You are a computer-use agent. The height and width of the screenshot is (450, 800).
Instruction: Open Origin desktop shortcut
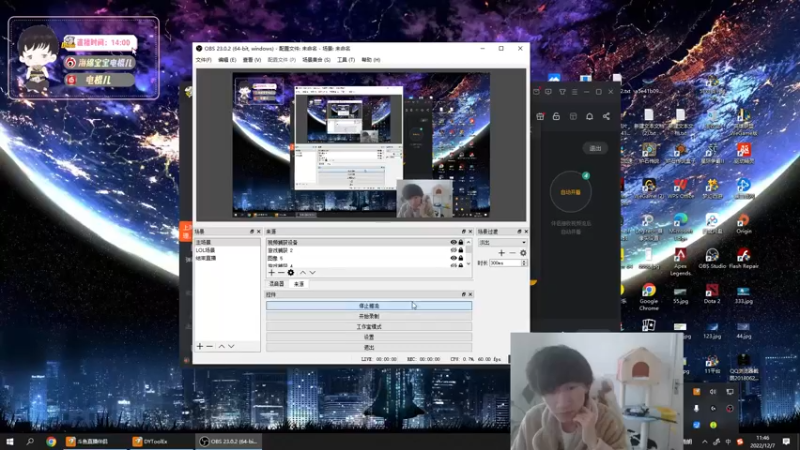[x=744, y=223]
